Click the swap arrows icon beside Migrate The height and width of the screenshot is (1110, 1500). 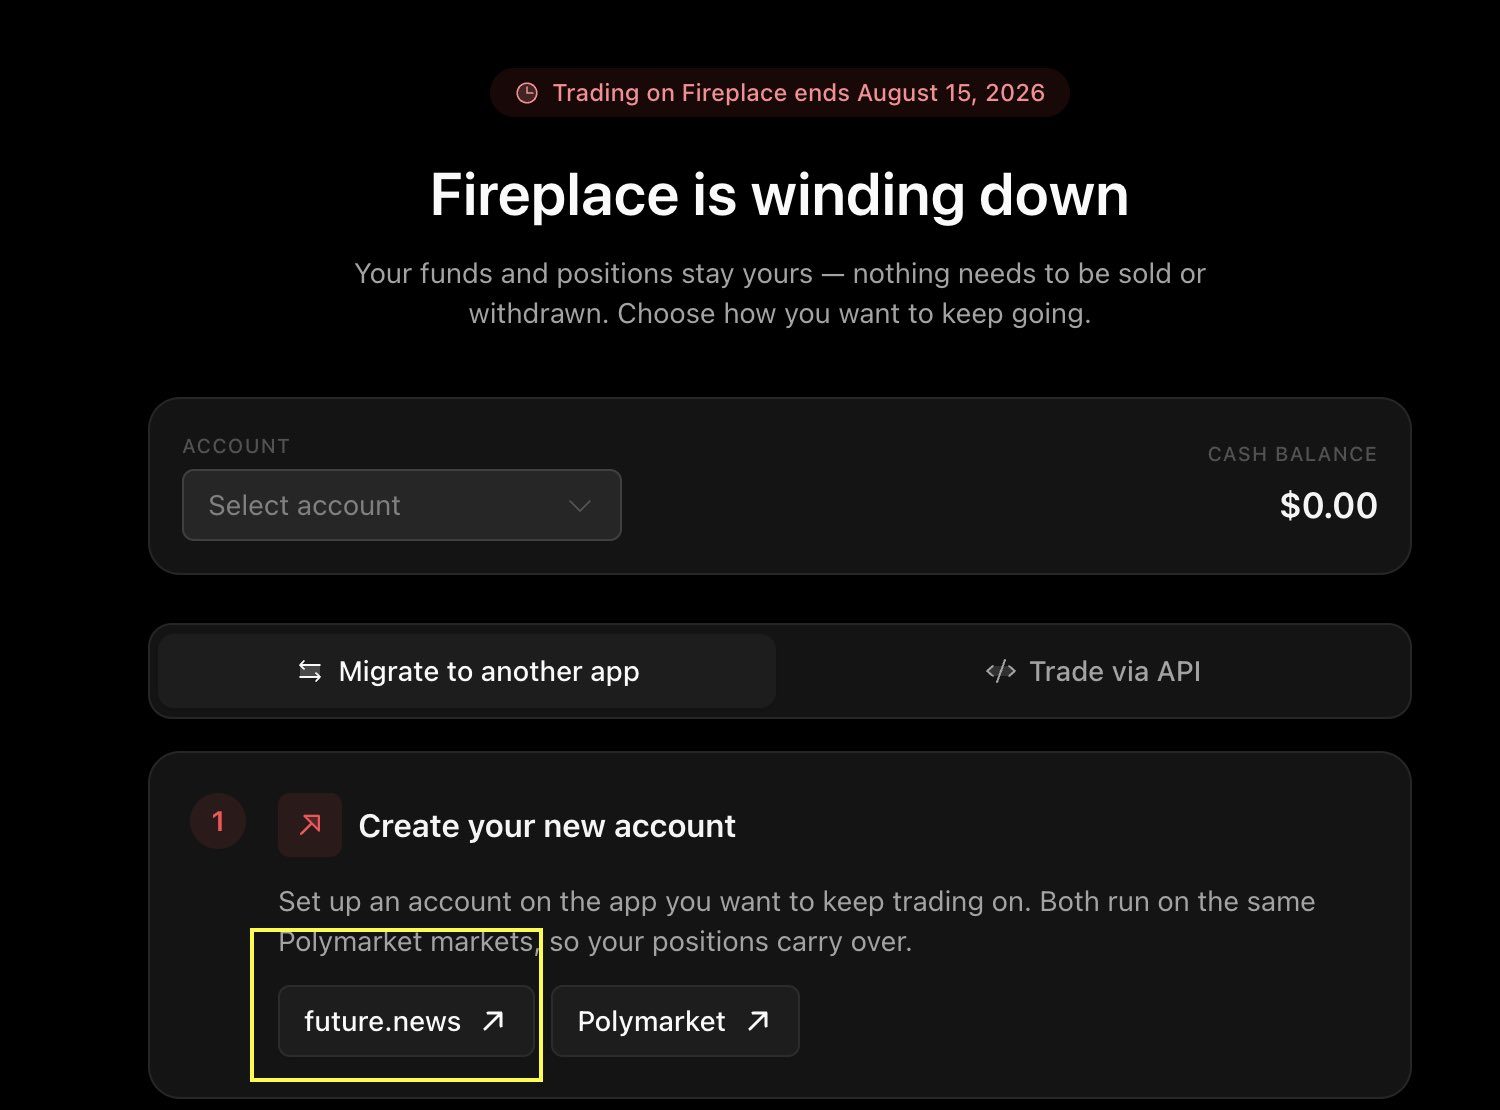tap(310, 672)
